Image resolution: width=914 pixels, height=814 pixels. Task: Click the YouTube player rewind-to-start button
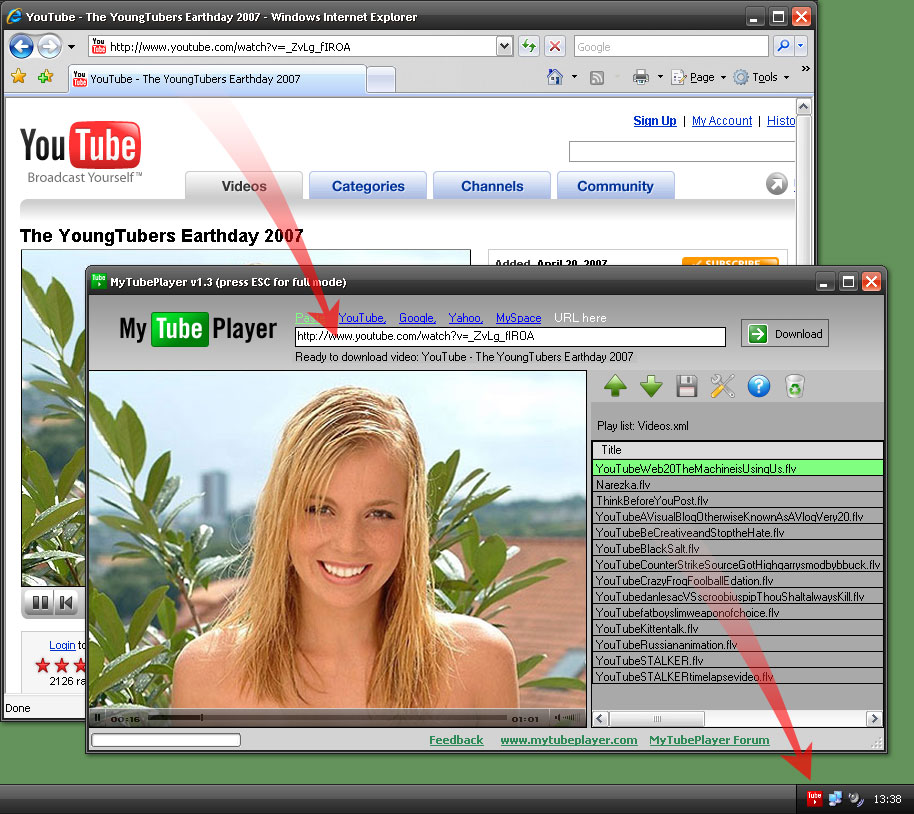(x=66, y=602)
